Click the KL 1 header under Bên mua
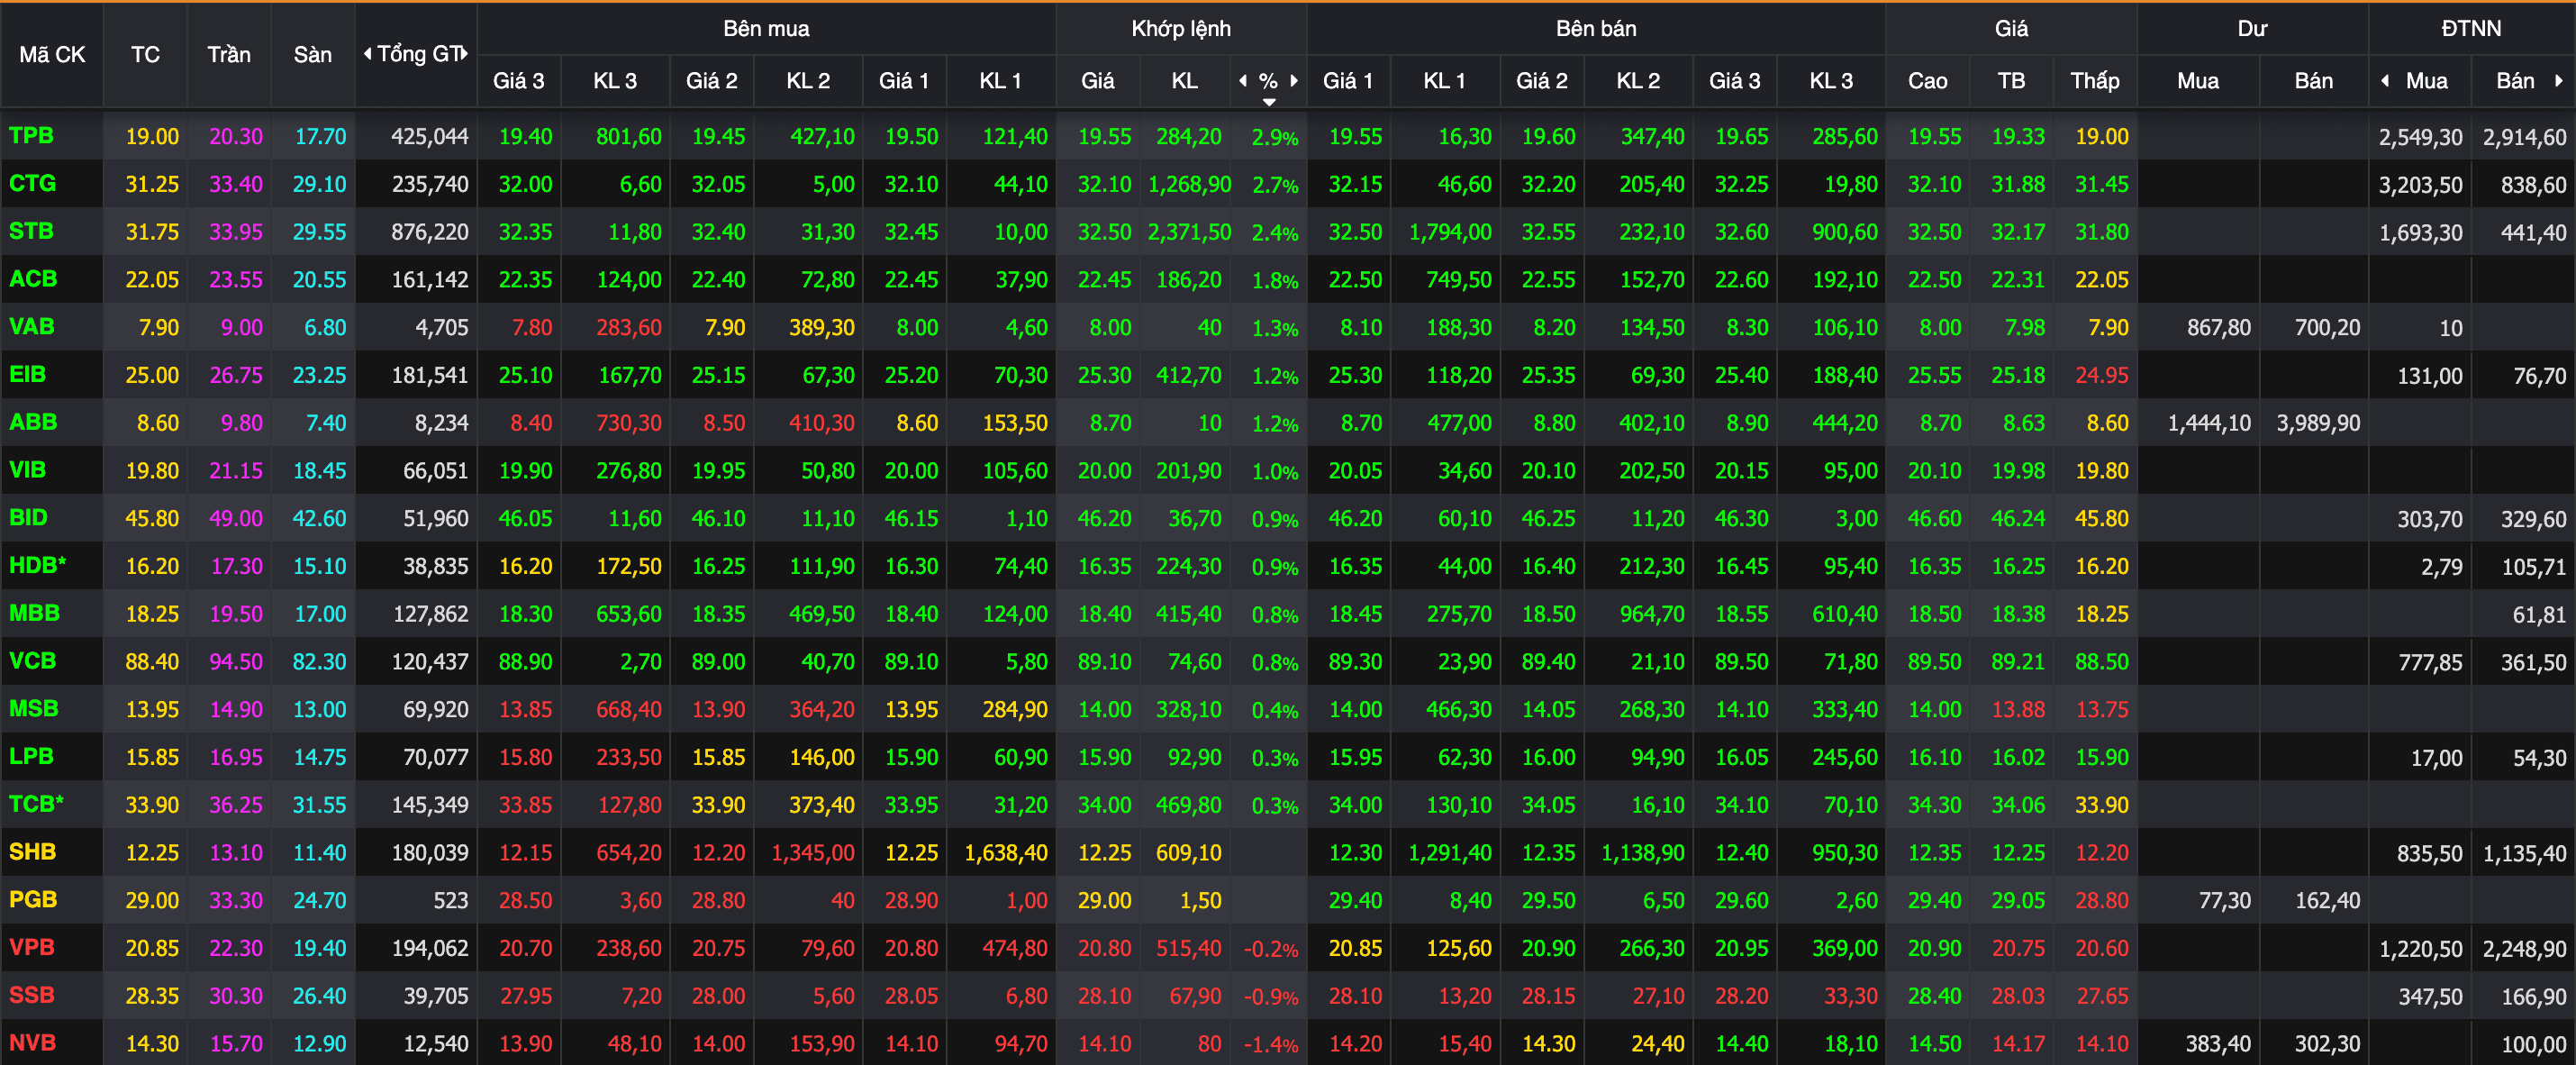Screen dimensions: 2576x1065 1000,81
